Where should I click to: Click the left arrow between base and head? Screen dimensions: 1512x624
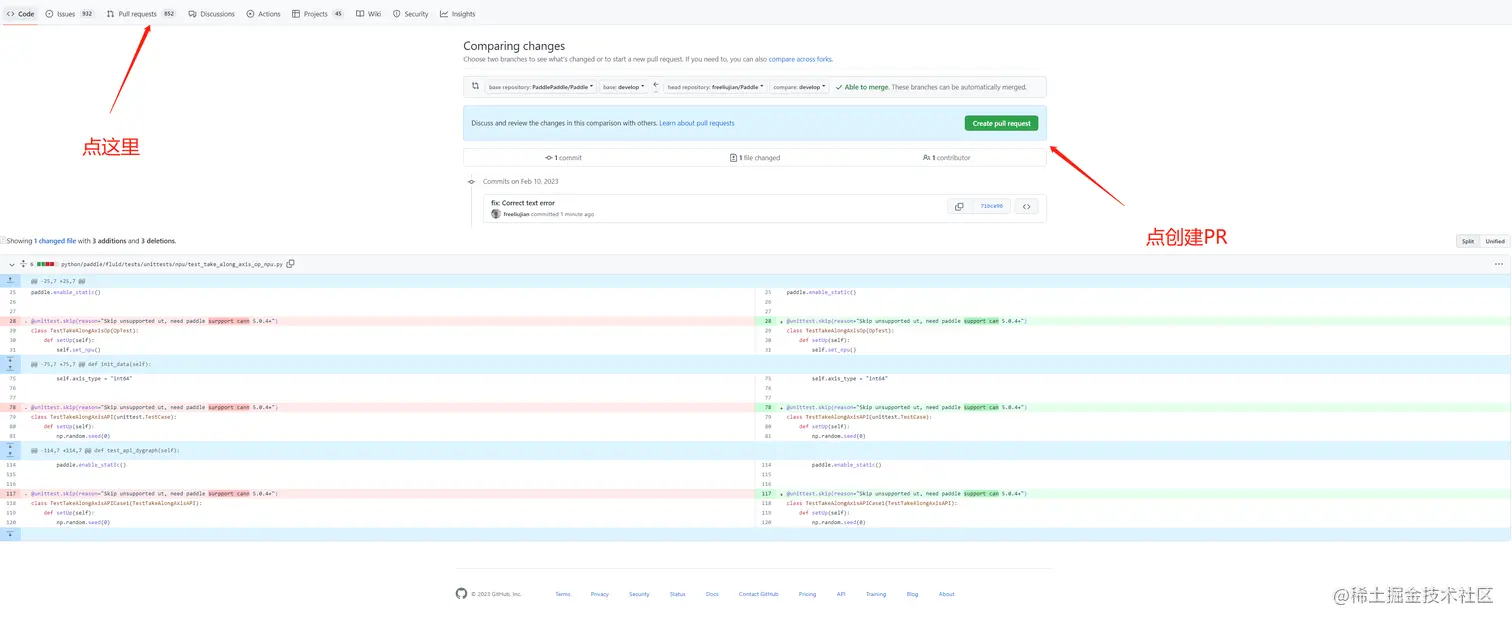point(656,86)
